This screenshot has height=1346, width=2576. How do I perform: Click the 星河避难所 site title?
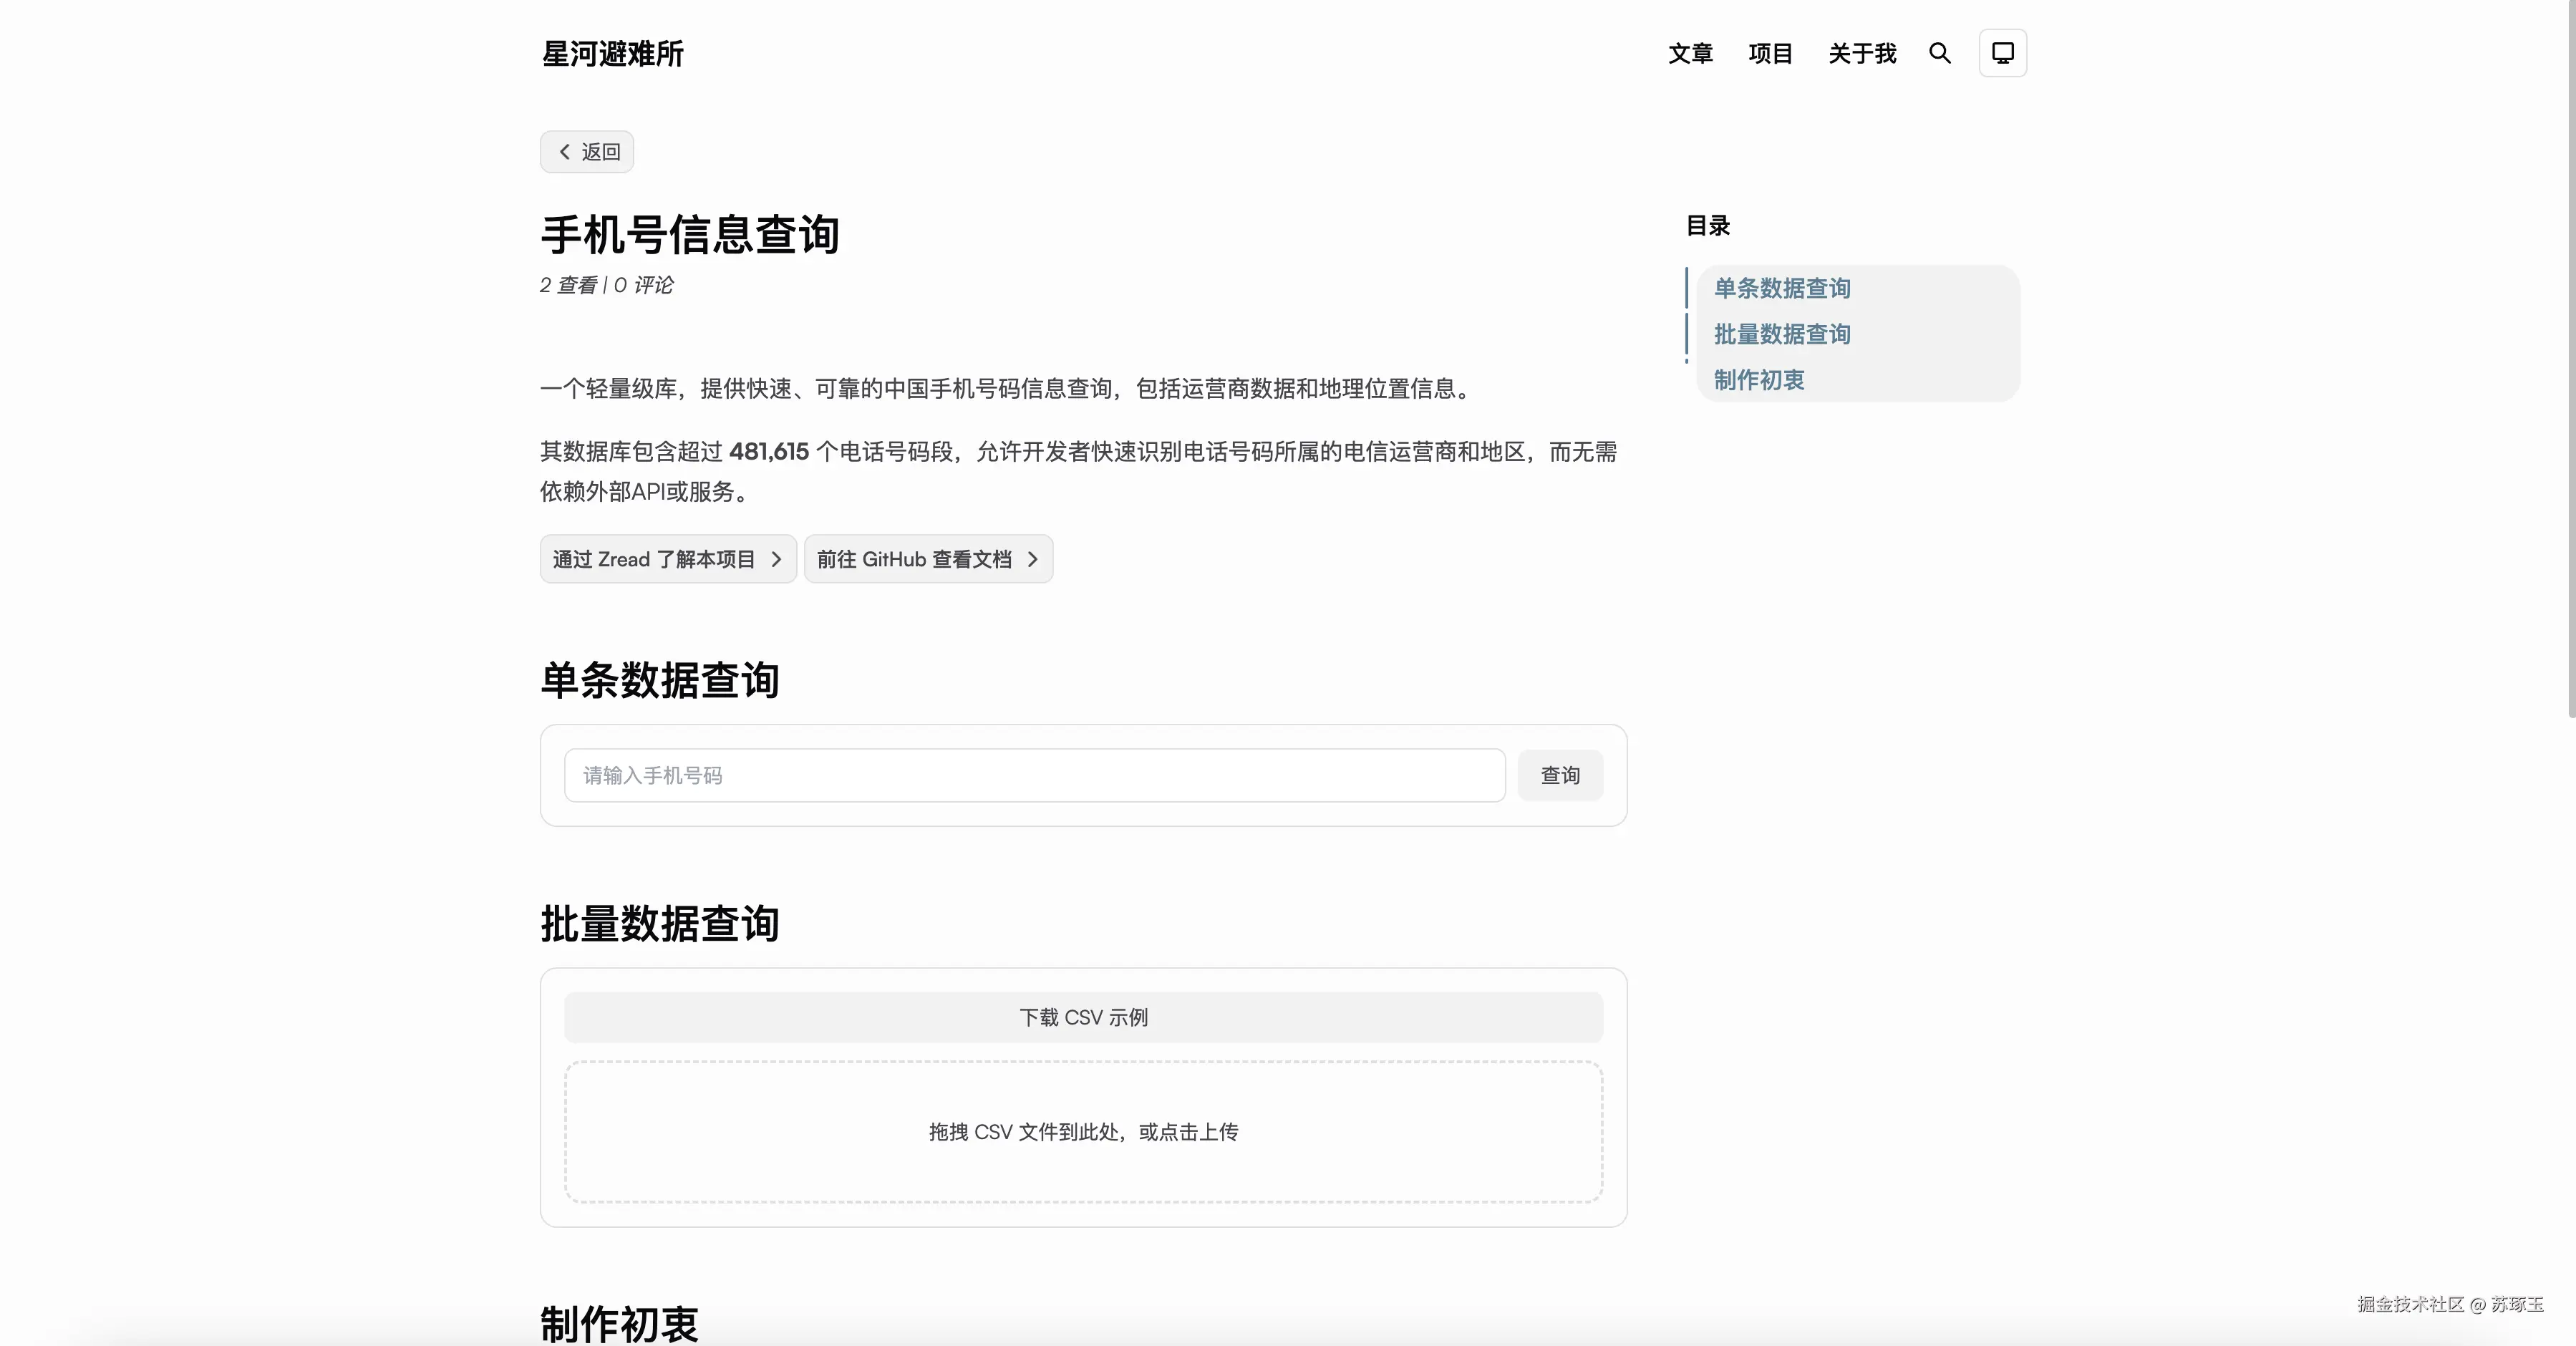[612, 53]
